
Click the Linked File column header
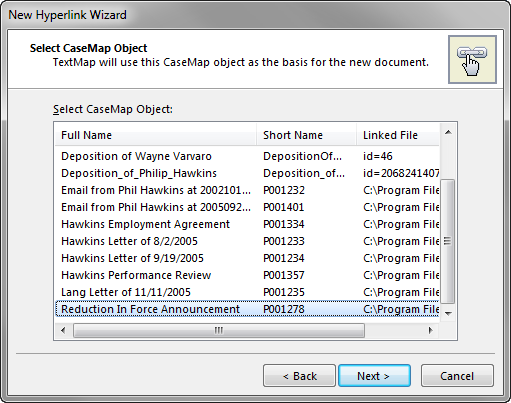coord(398,135)
